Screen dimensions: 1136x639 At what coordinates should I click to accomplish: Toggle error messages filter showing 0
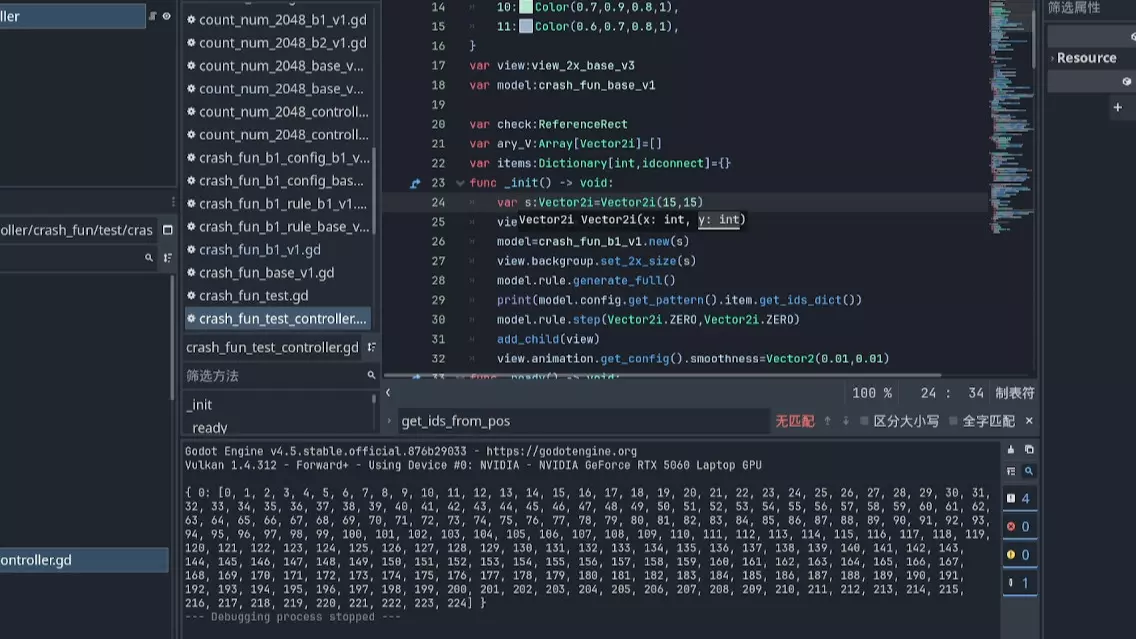(1019, 526)
